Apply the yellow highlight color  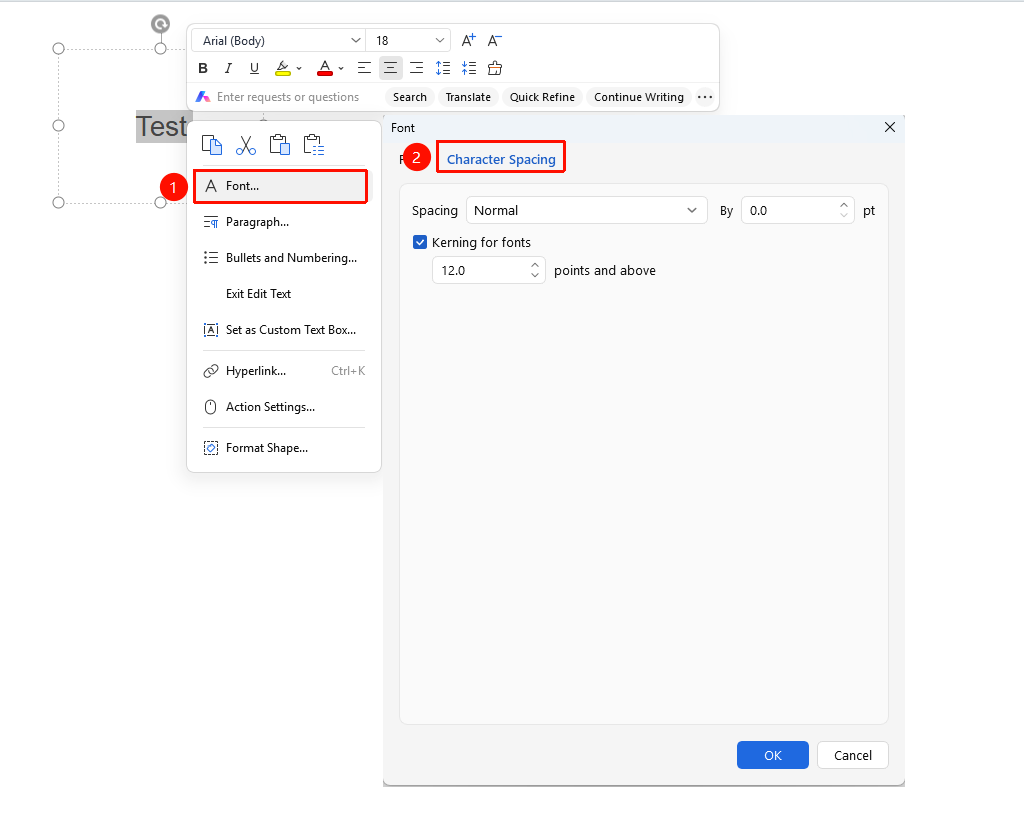pos(283,68)
